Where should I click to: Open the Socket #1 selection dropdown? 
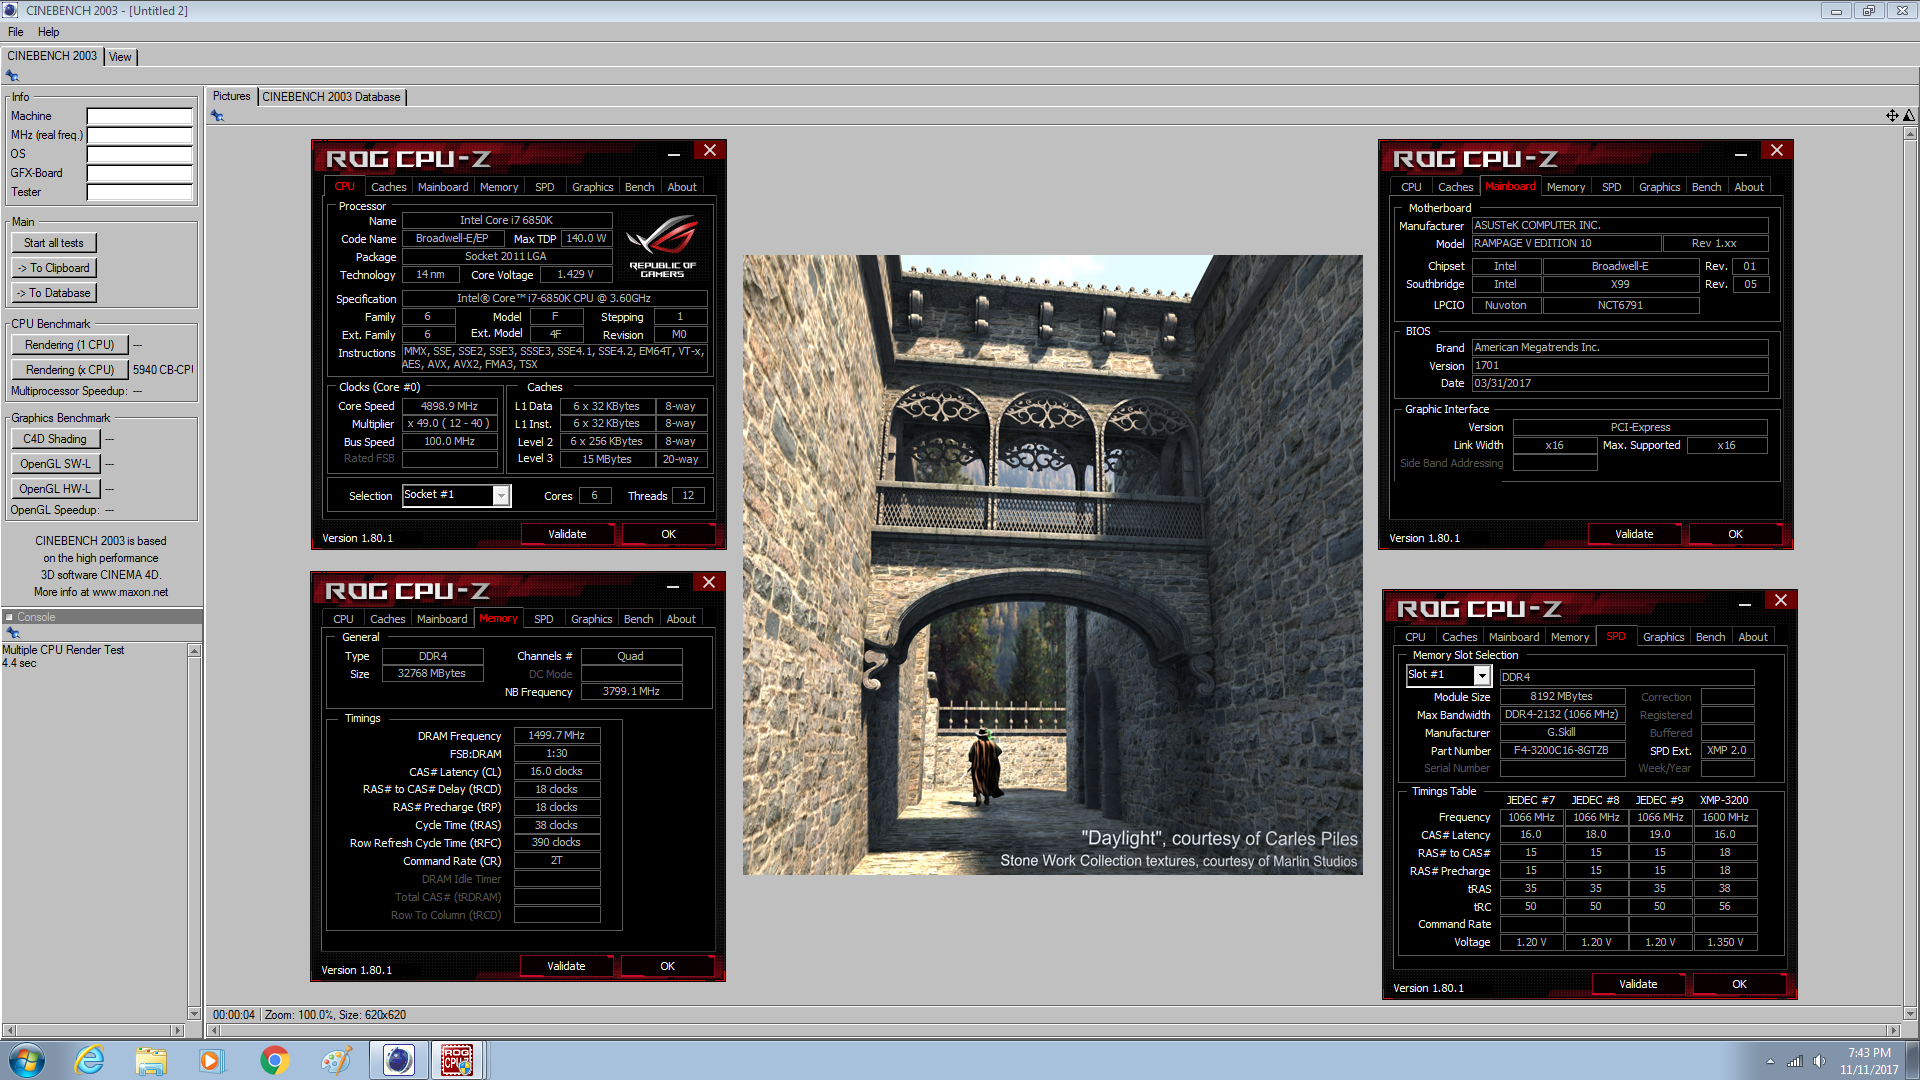pos(501,495)
